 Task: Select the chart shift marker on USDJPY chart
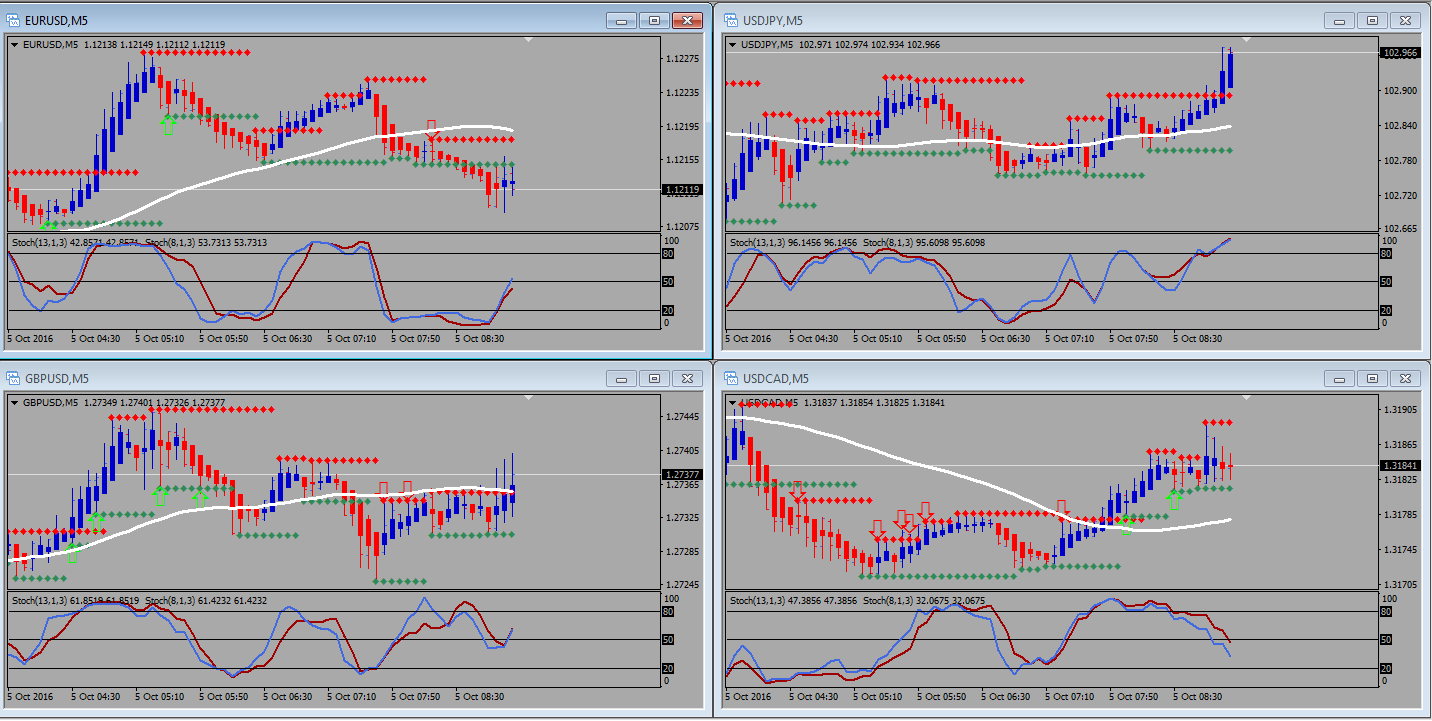(x=1247, y=40)
